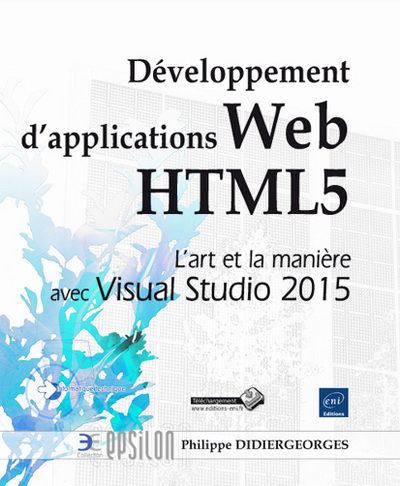Image resolution: width=400 pixels, height=486 pixels.
Task: Click the white arrow badge icon
Action: [x=47, y=389]
